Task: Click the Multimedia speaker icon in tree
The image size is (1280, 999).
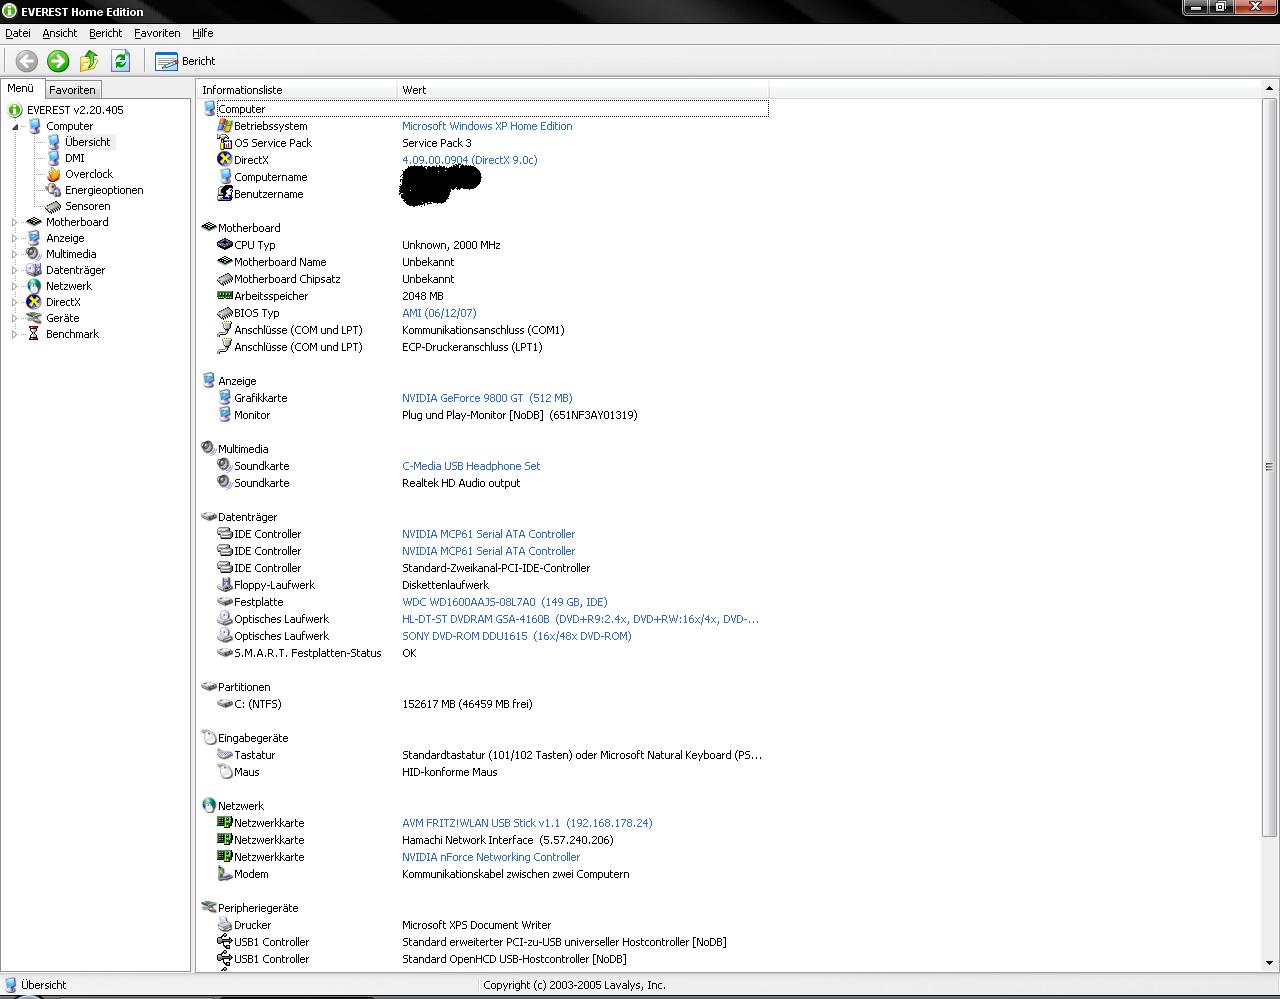Action: click(34, 254)
